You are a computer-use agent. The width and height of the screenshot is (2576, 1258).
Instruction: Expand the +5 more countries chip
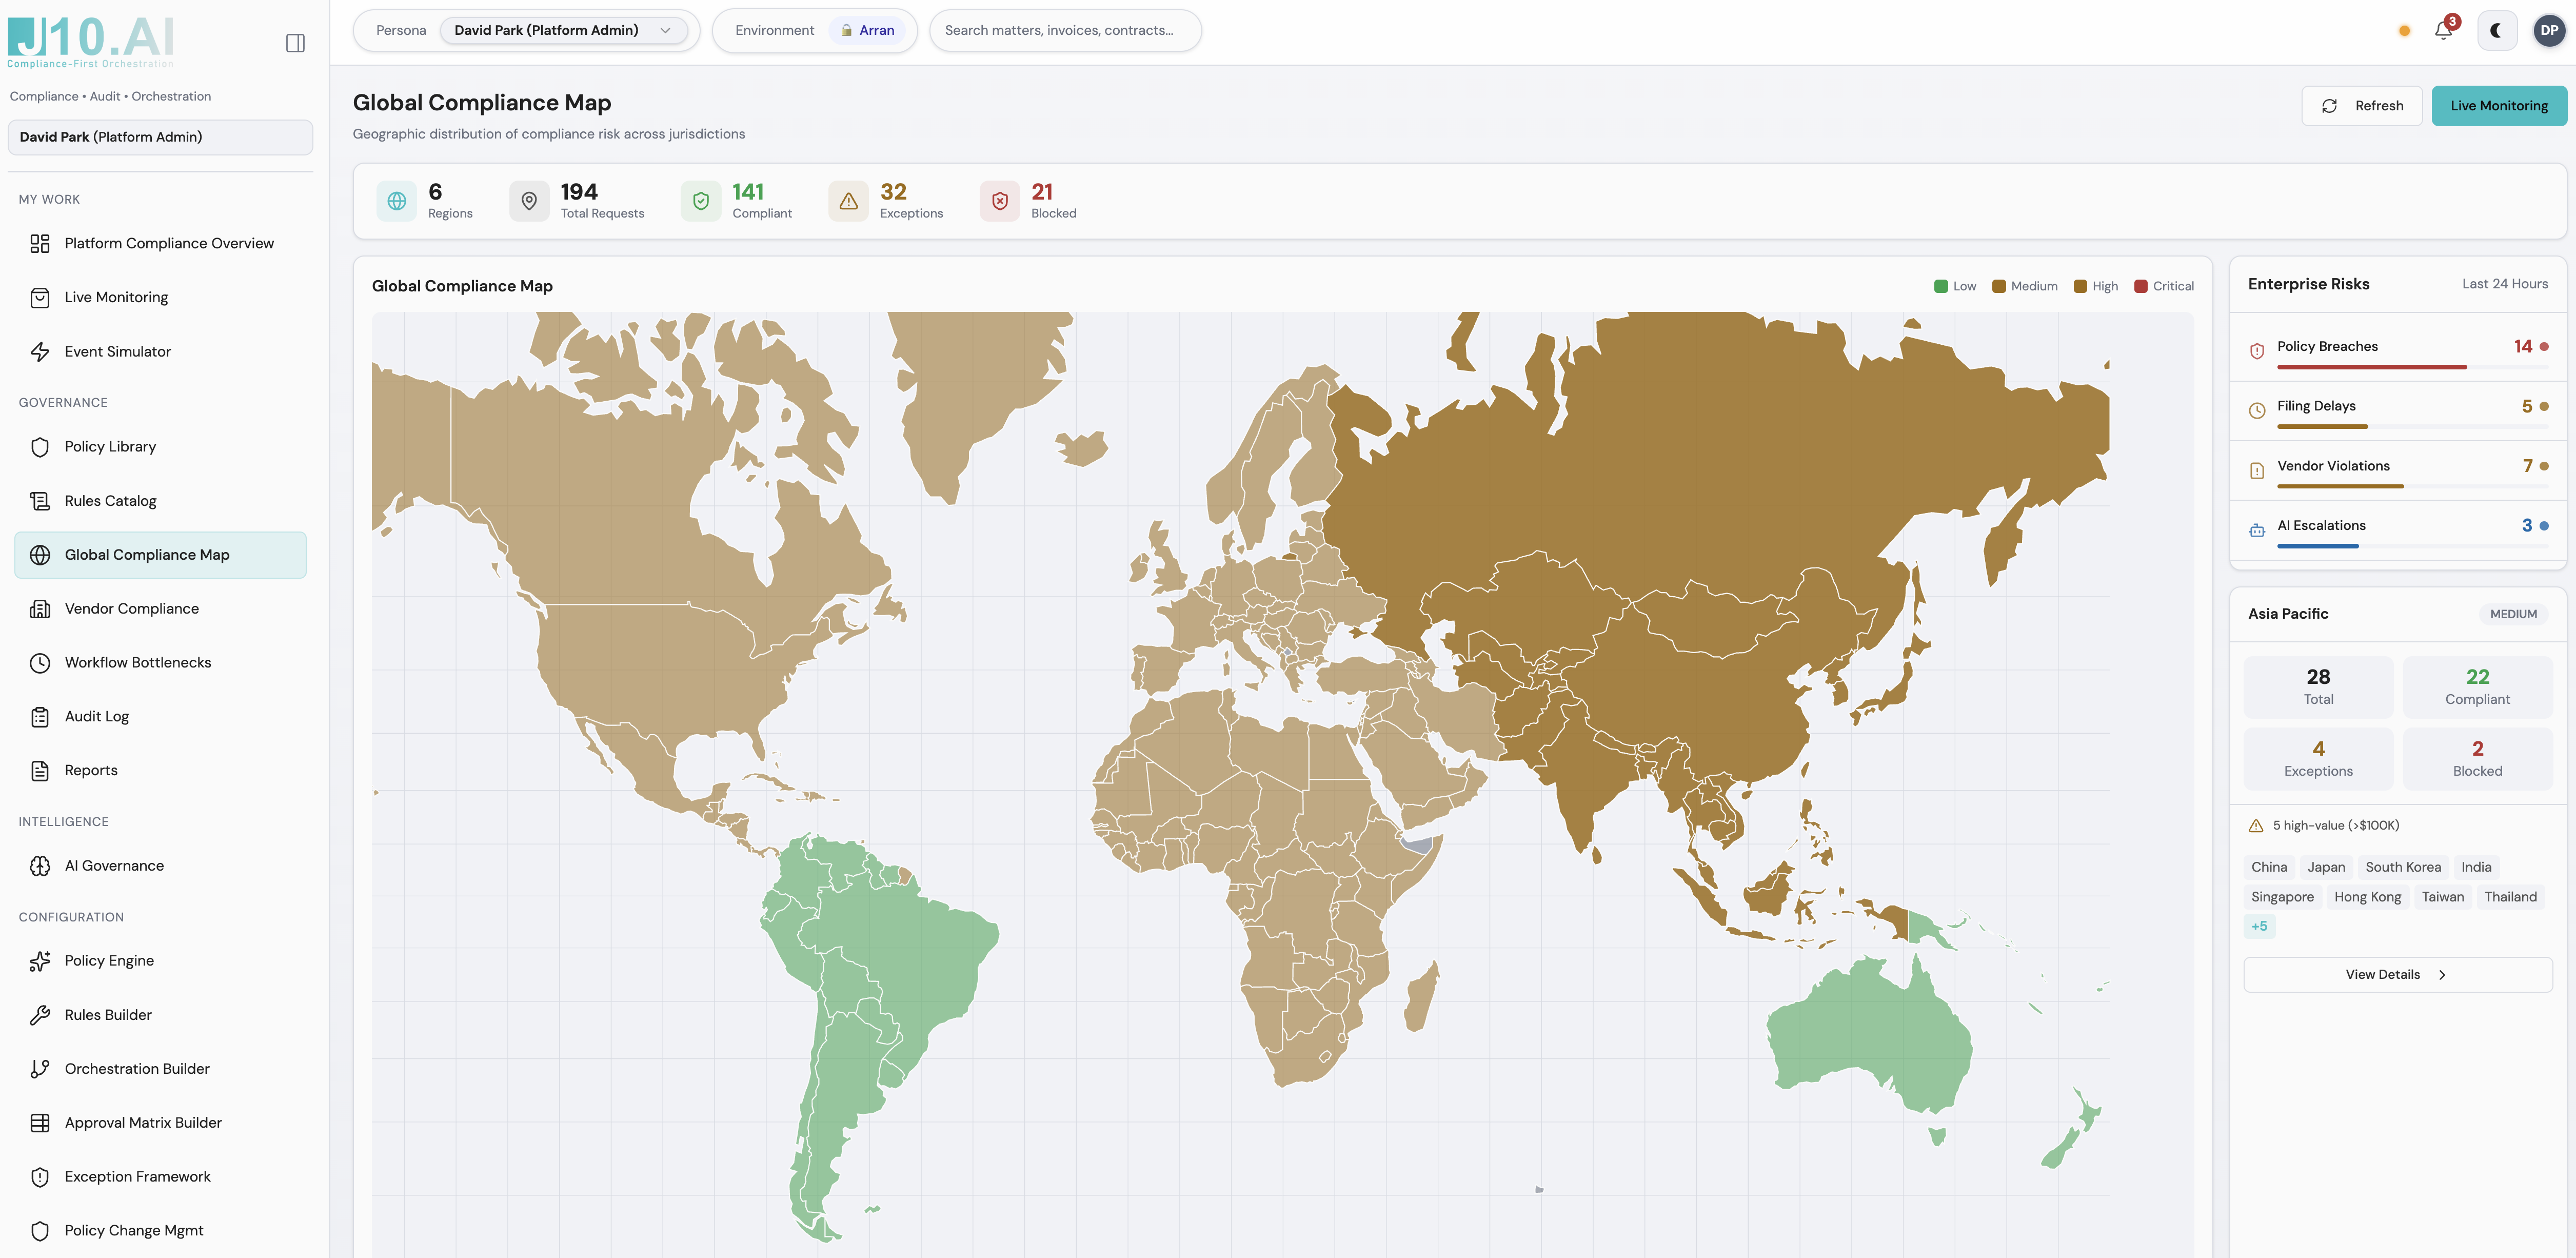pyautogui.click(x=2259, y=926)
